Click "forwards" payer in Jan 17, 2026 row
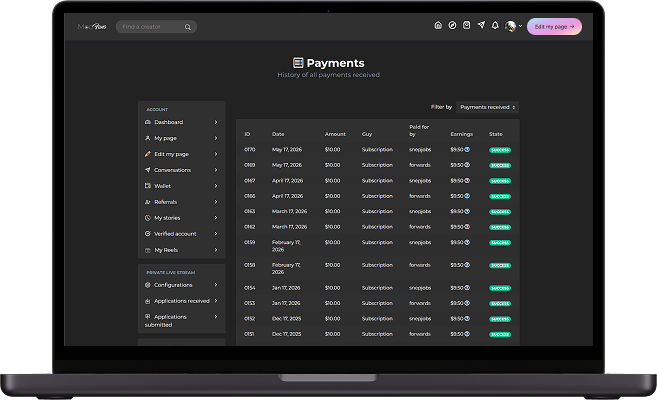Viewport: 657px width, 401px height. point(420,303)
